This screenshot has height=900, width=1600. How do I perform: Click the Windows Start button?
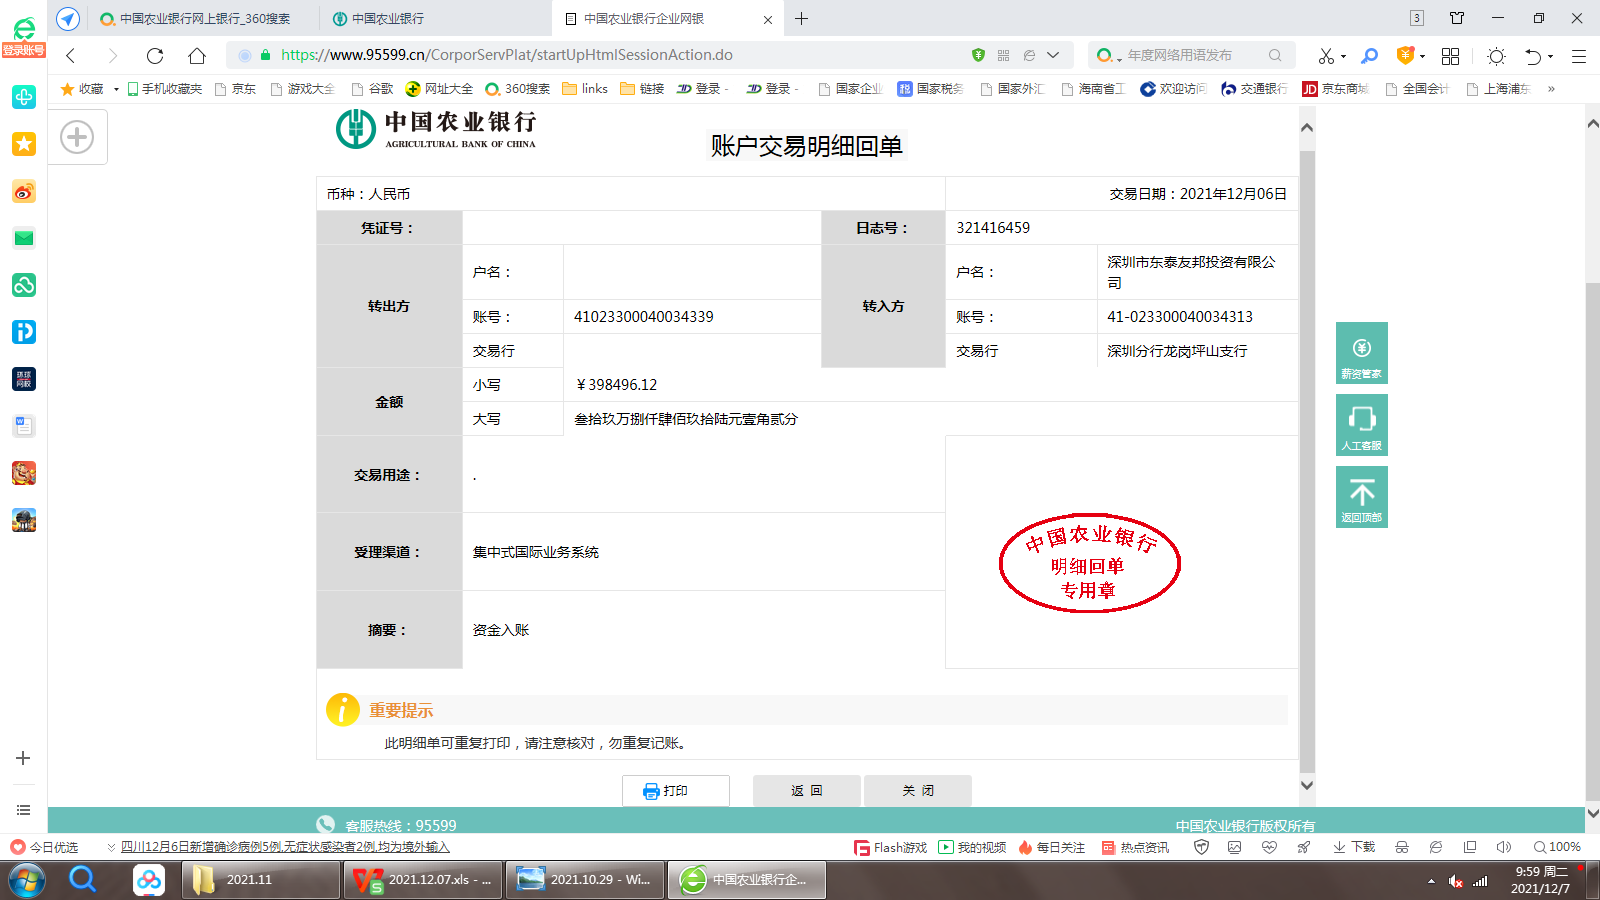click(27, 880)
